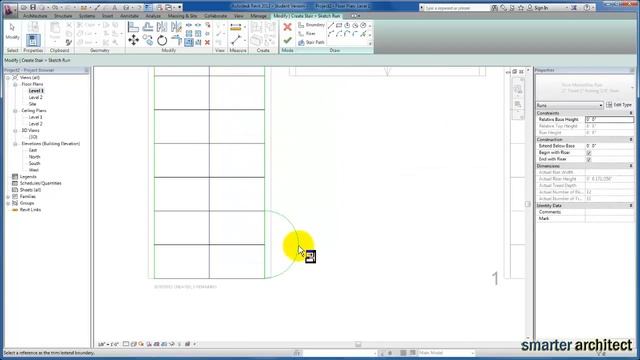
Task: Click Sign In in the title bar
Action: [540, 8]
